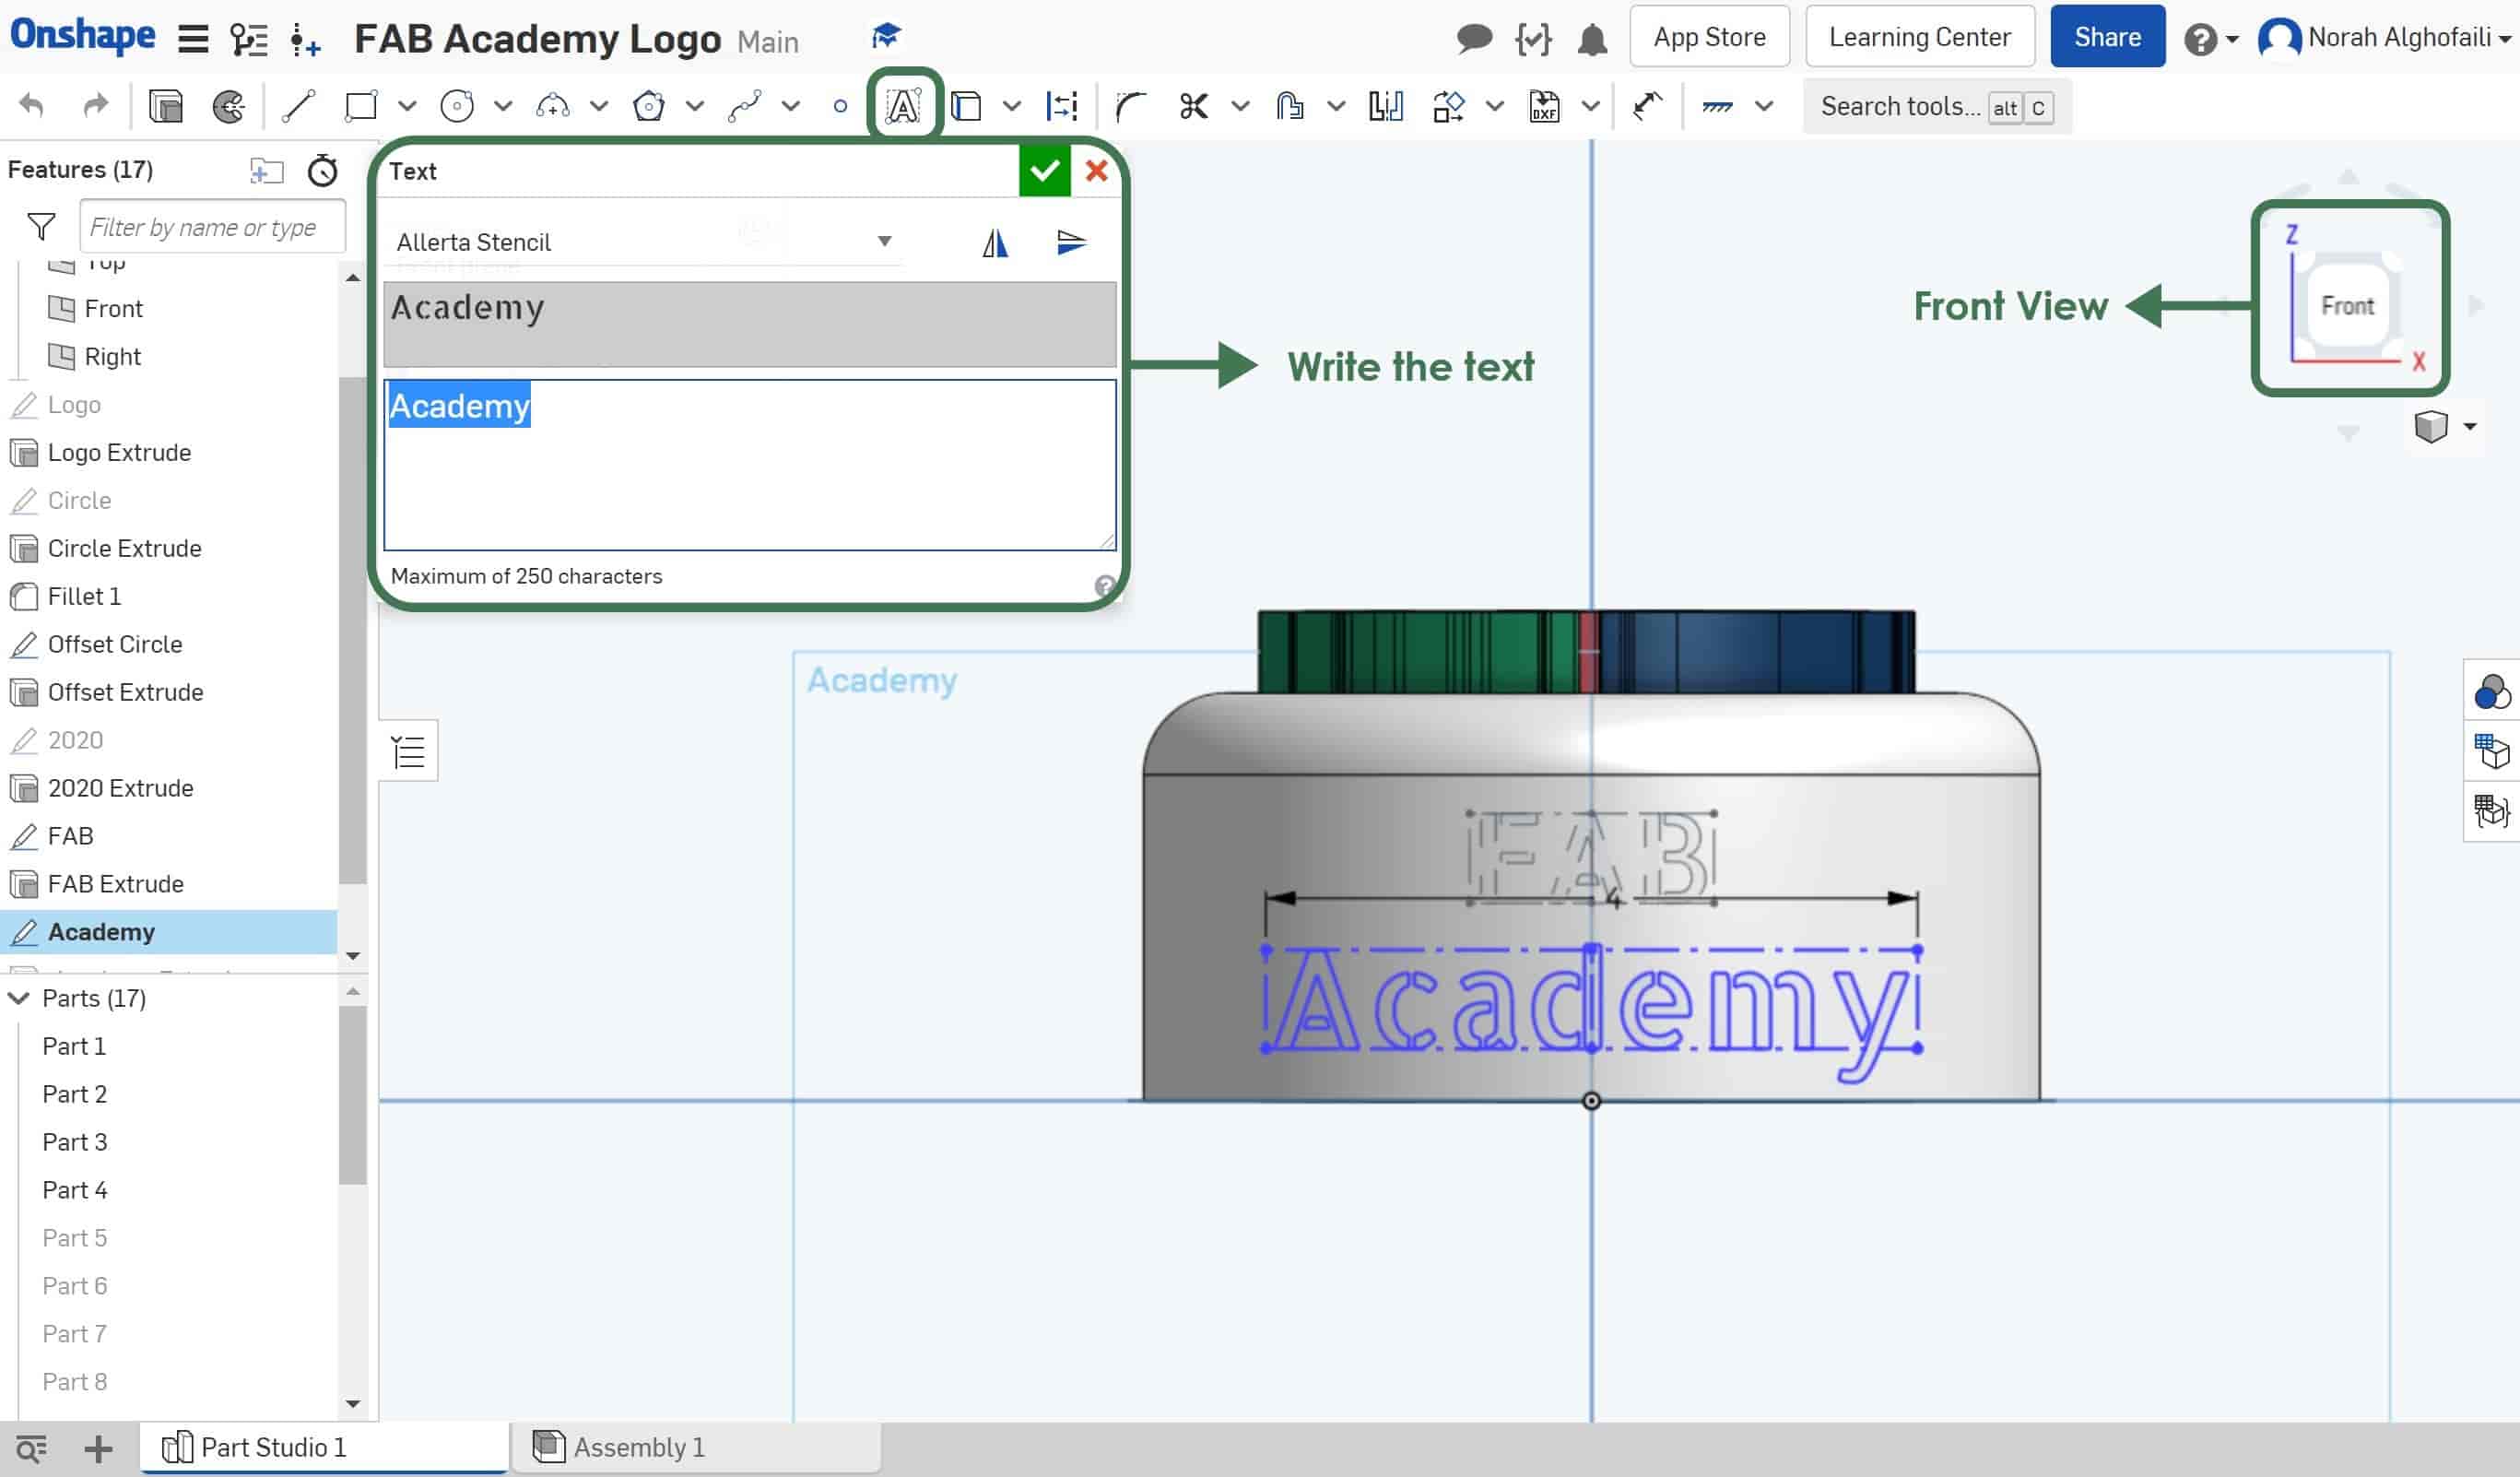Select the Academy sketch feature

[x=168, y=932]
